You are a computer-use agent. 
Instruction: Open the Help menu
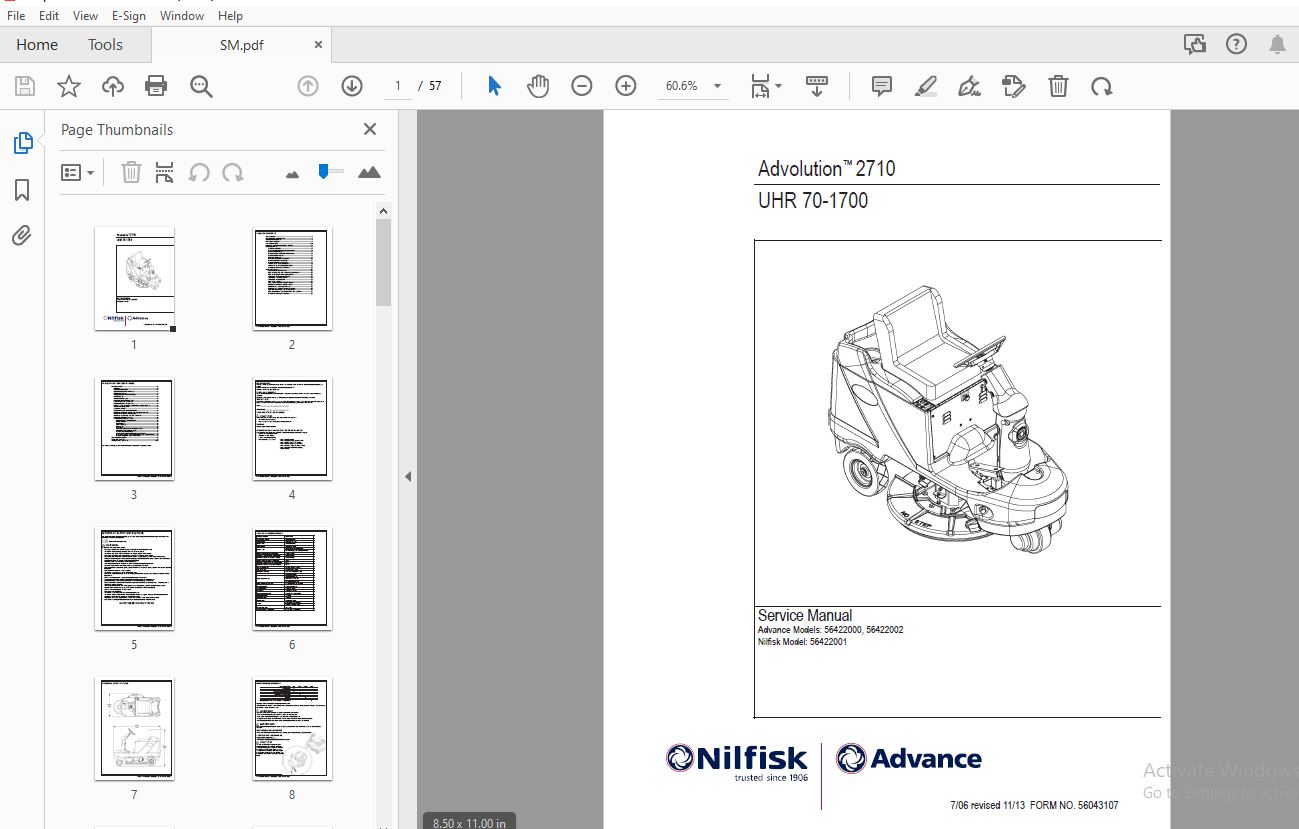[x=231, y=16]
